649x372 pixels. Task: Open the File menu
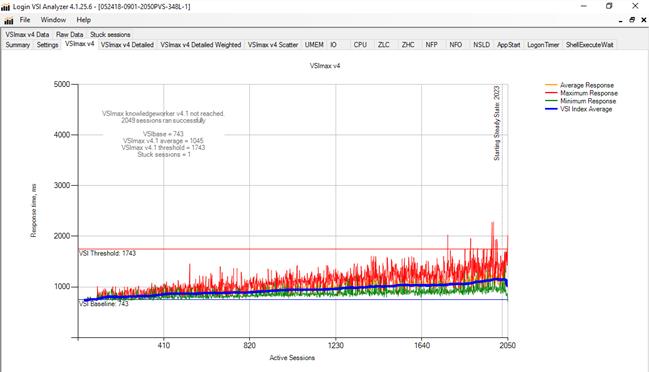[25, 20]
